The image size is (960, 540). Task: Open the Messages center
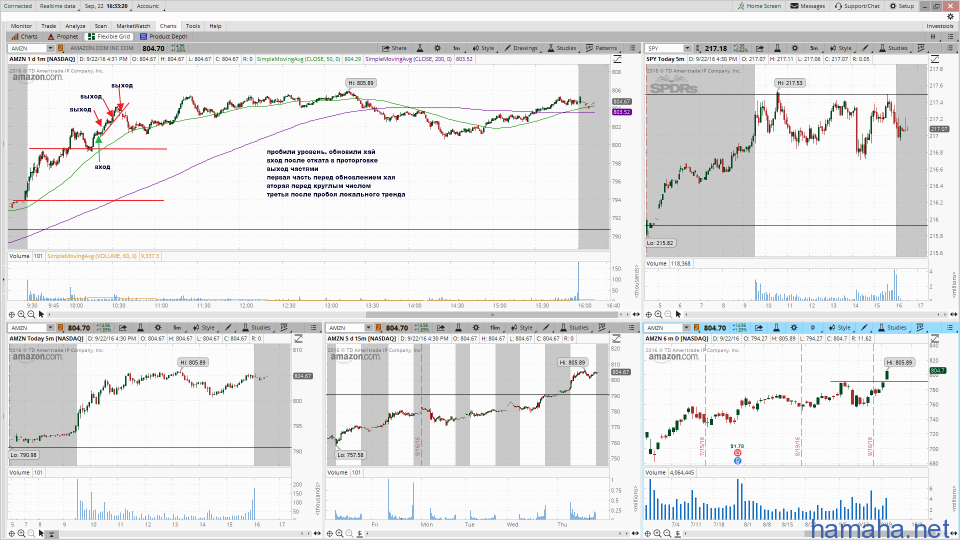pyautogui.click(x=808, y=6)
